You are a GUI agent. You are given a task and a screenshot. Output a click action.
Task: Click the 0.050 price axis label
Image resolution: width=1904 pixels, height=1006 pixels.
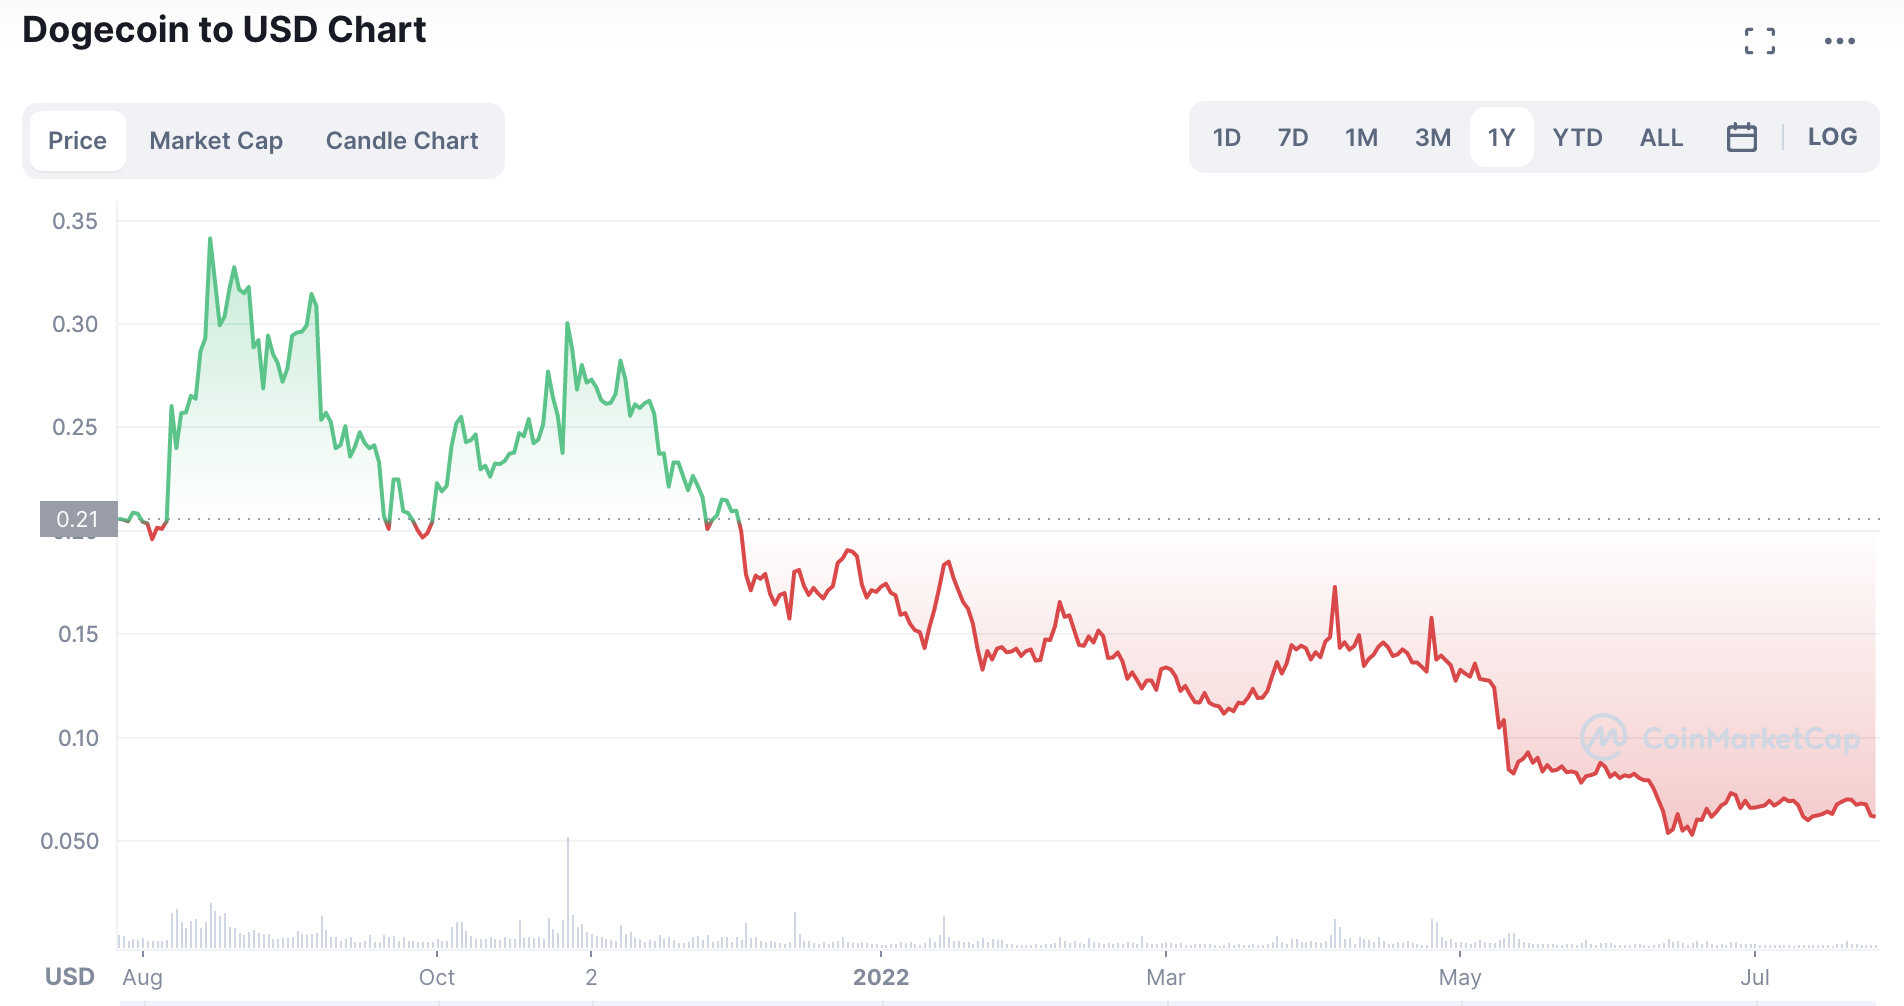point(70,841)
